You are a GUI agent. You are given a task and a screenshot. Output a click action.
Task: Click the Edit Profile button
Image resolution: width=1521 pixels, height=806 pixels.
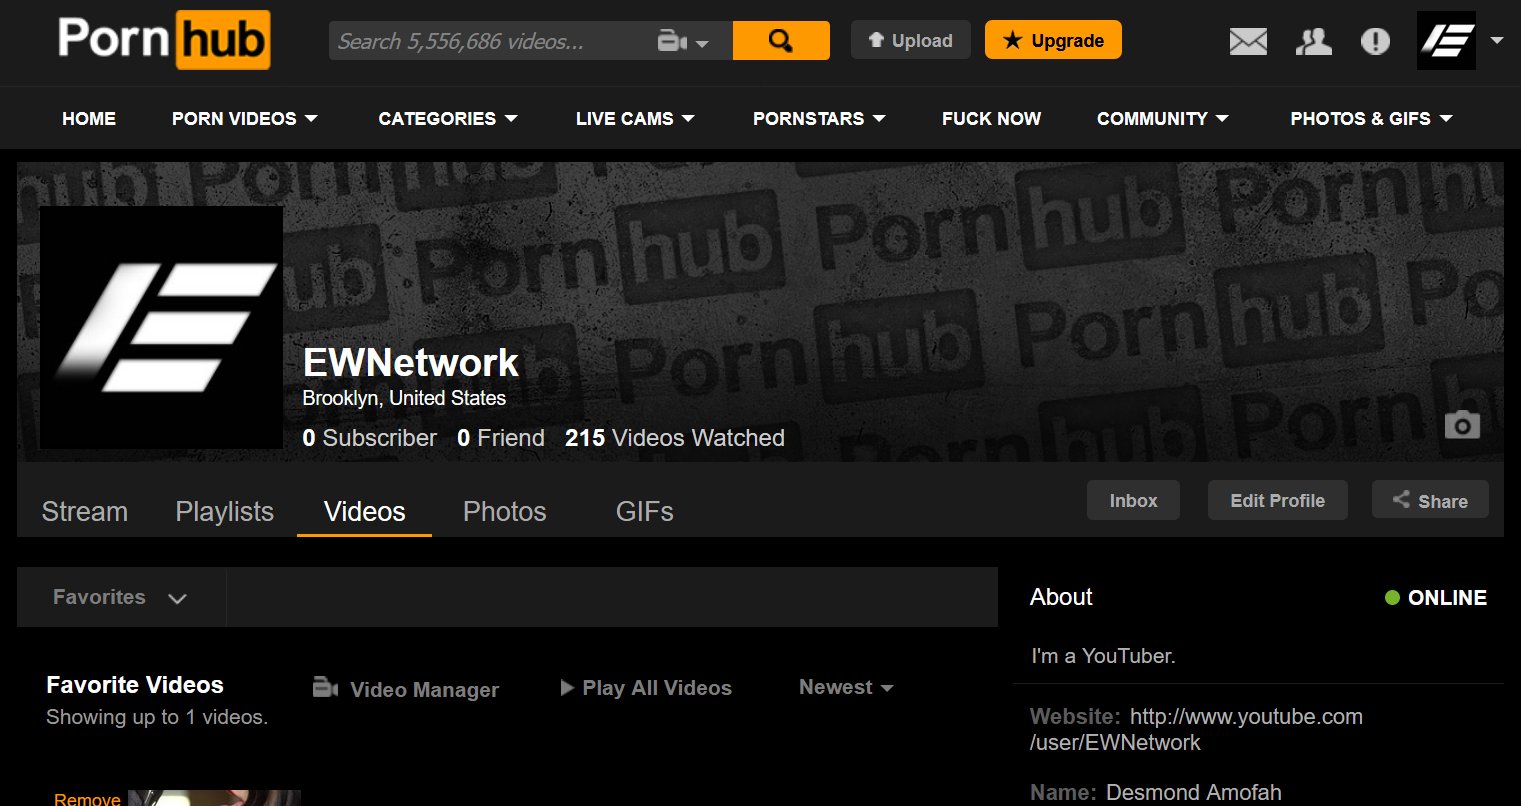coord(1277,500)
